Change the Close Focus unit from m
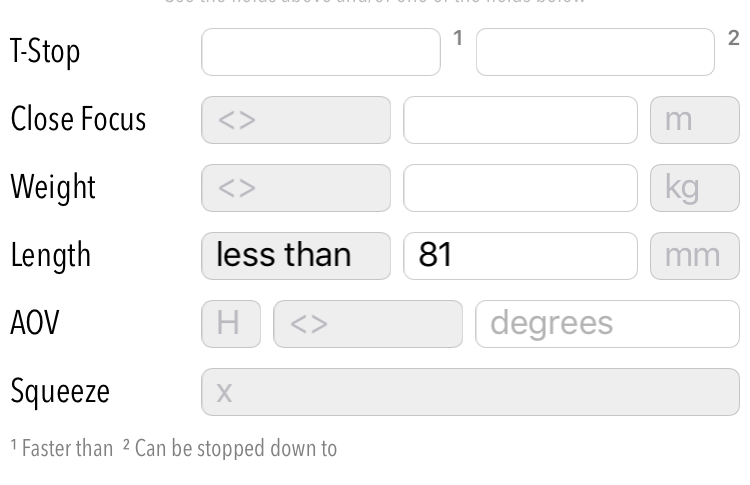 [695, 120]
